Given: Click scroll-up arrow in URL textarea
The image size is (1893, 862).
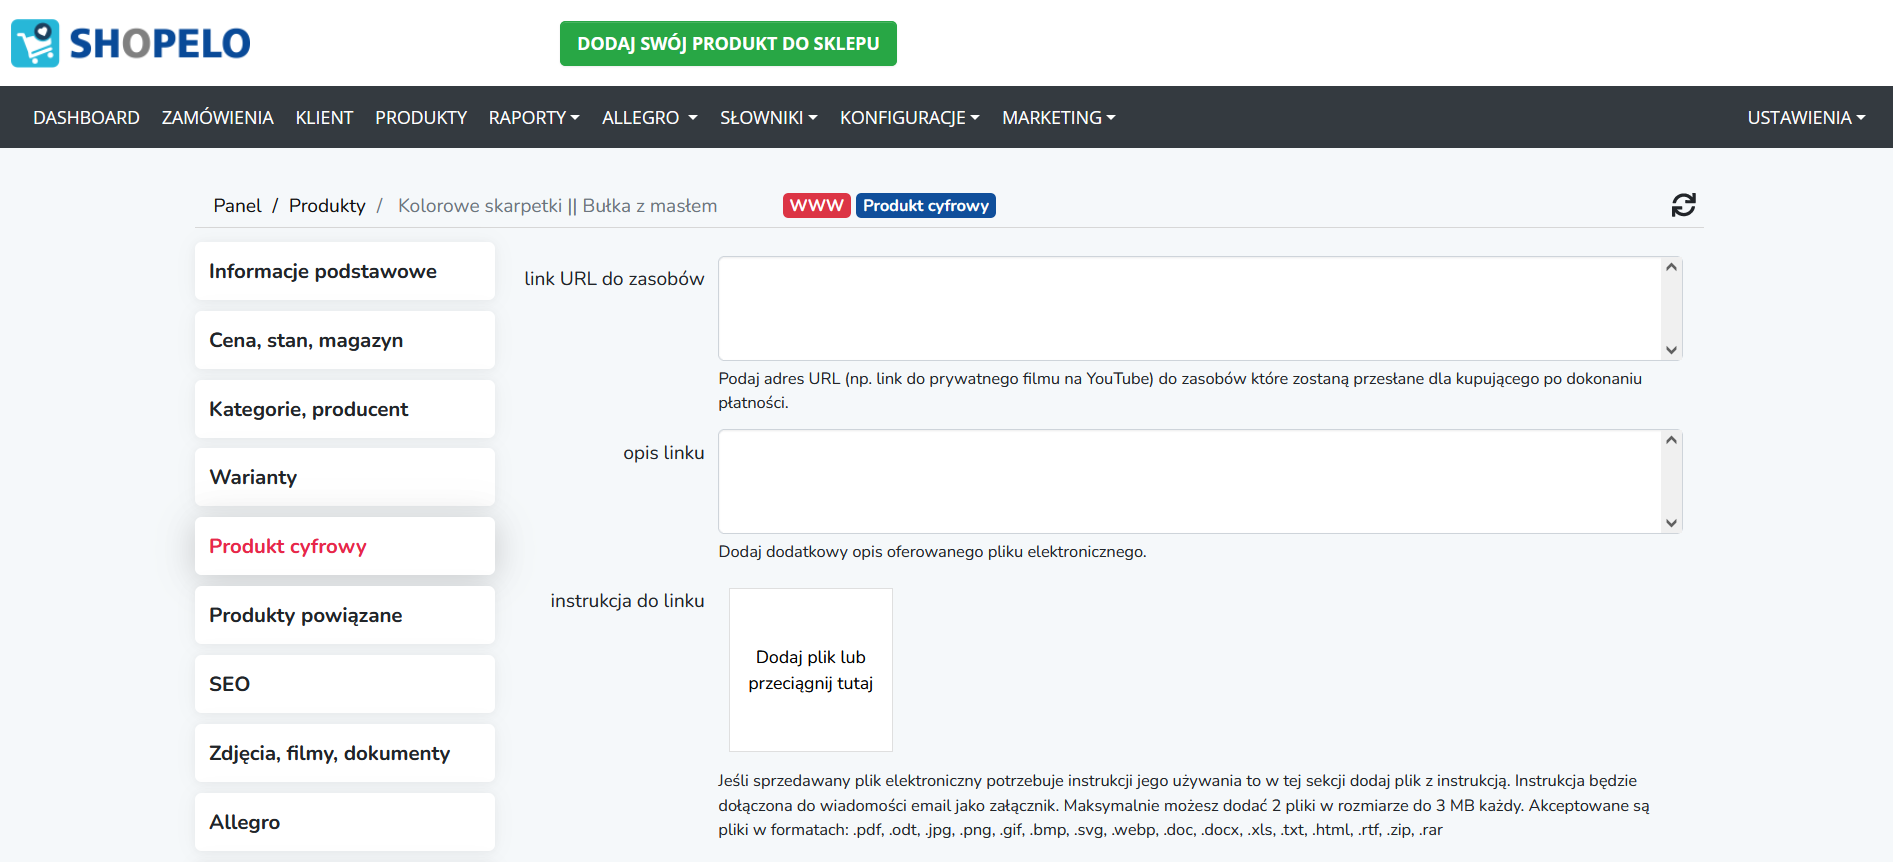Looking at the screenshot, I should tap(1671, 267).
